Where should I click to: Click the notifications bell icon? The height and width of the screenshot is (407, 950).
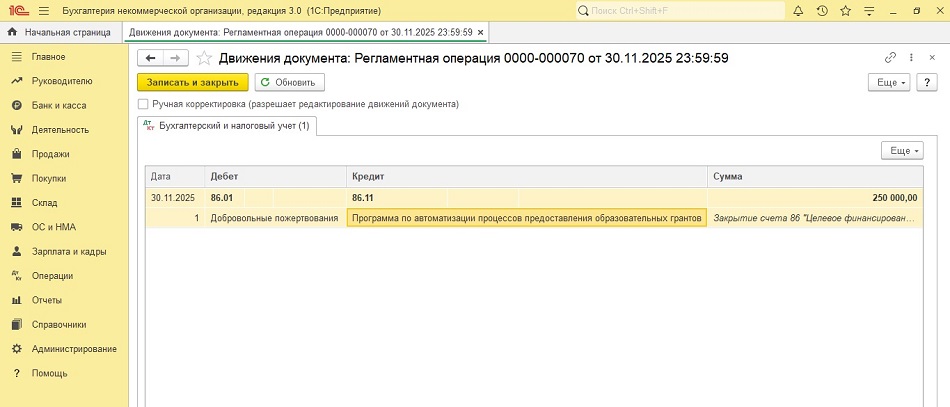point(797,10)
